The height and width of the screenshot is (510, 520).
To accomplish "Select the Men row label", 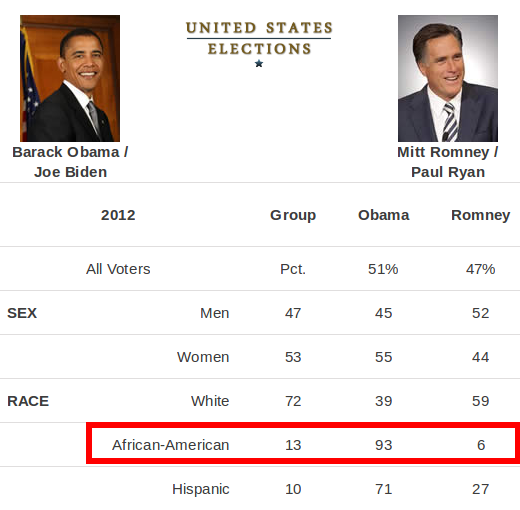I will (x=215, y=313).
